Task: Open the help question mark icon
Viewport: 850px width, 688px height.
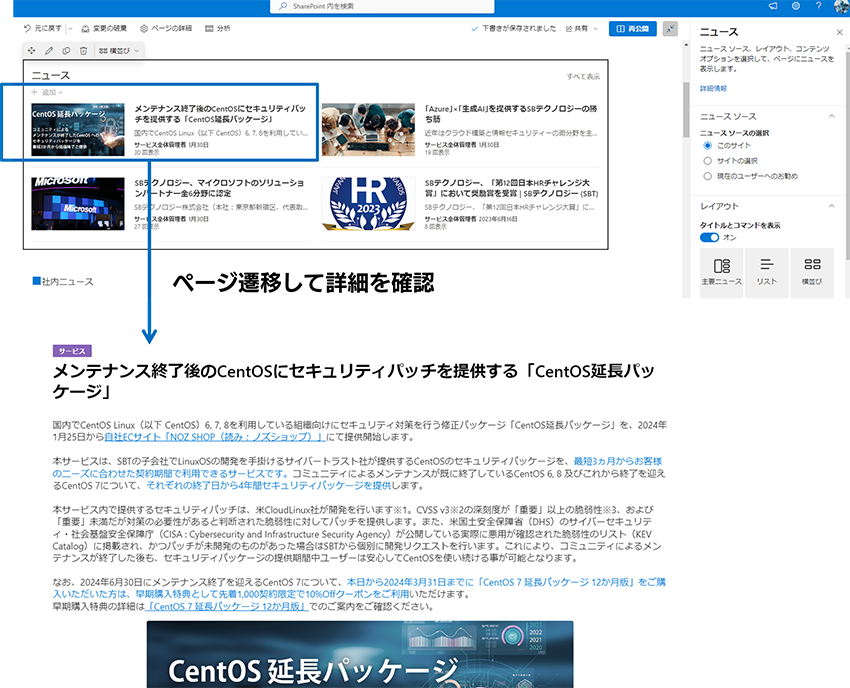Action: point(819,6)
